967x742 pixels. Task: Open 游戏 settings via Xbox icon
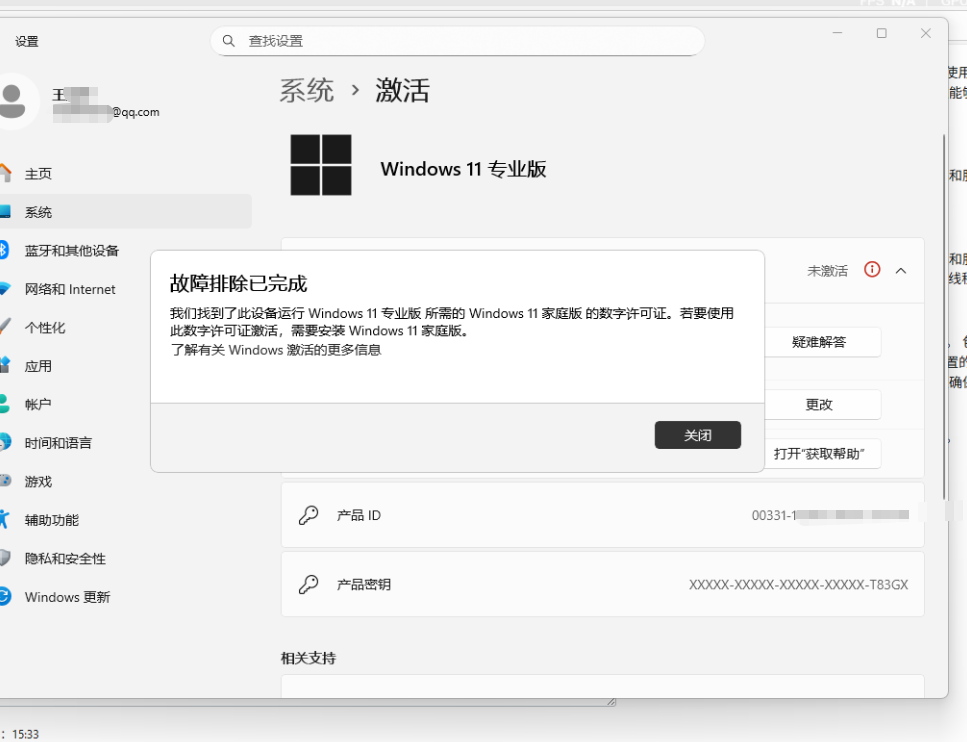point(12,481)
